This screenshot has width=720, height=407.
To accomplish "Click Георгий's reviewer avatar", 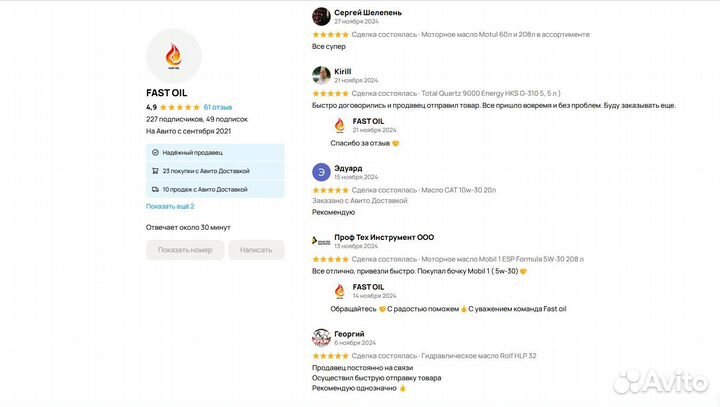I will [321, 338].
